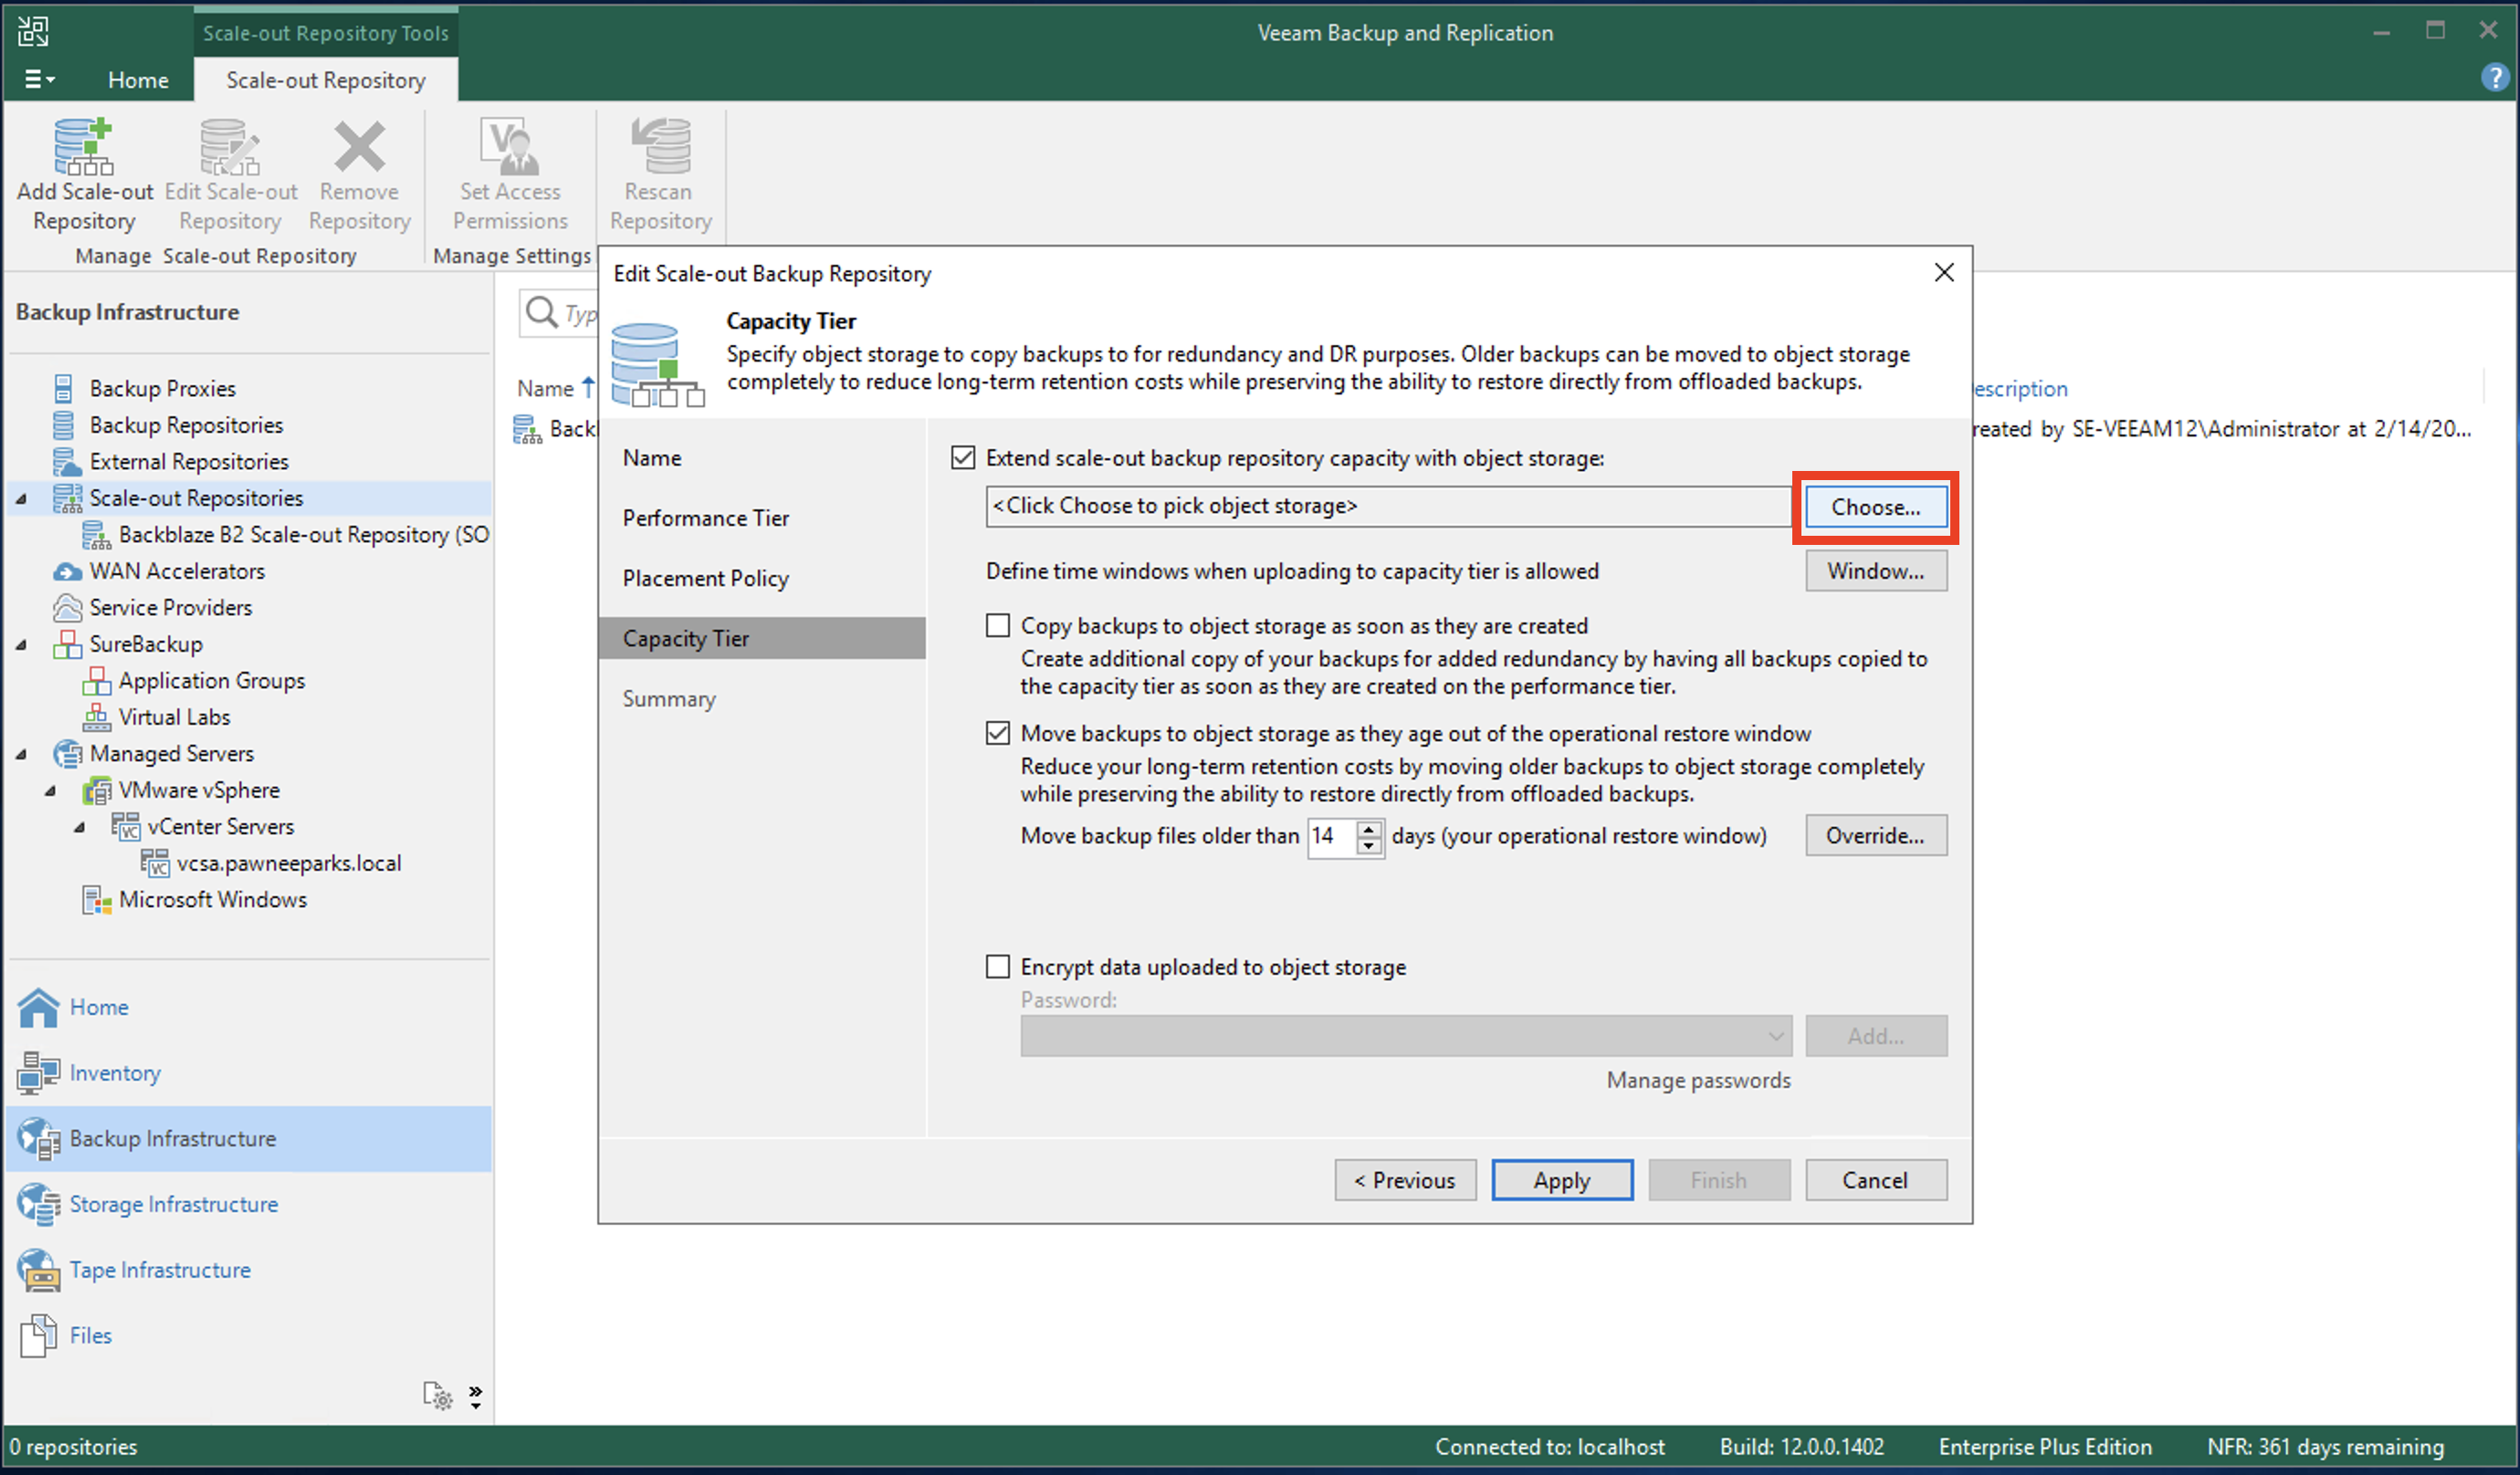Viewport: 2520px width, 1475px height.
Task: Click the Edit Scale-out Repository icon
Action: click(230, 147)
